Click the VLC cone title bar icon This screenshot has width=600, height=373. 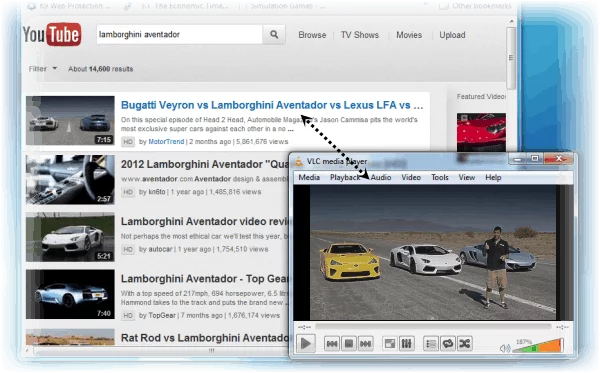[298, 161]
